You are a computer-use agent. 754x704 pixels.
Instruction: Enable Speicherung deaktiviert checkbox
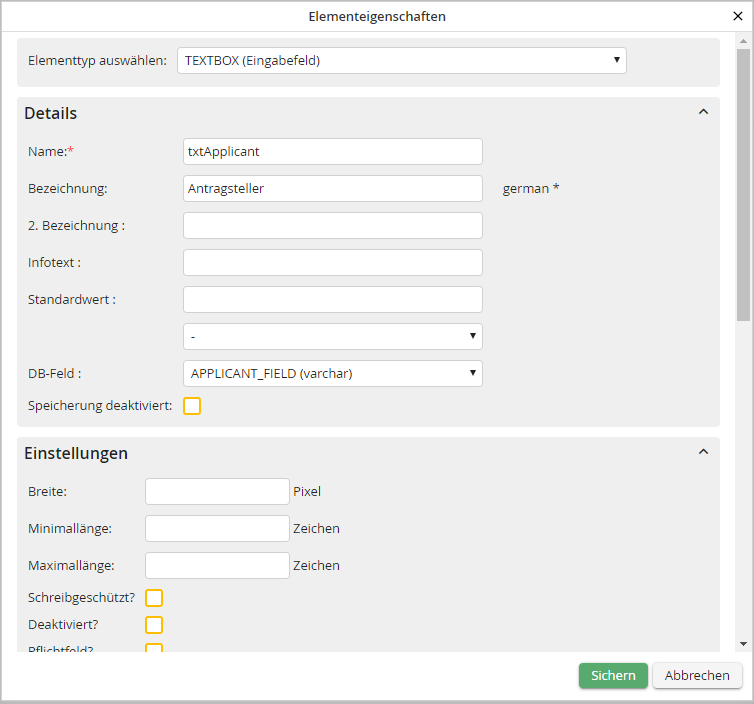coord(192,405)
